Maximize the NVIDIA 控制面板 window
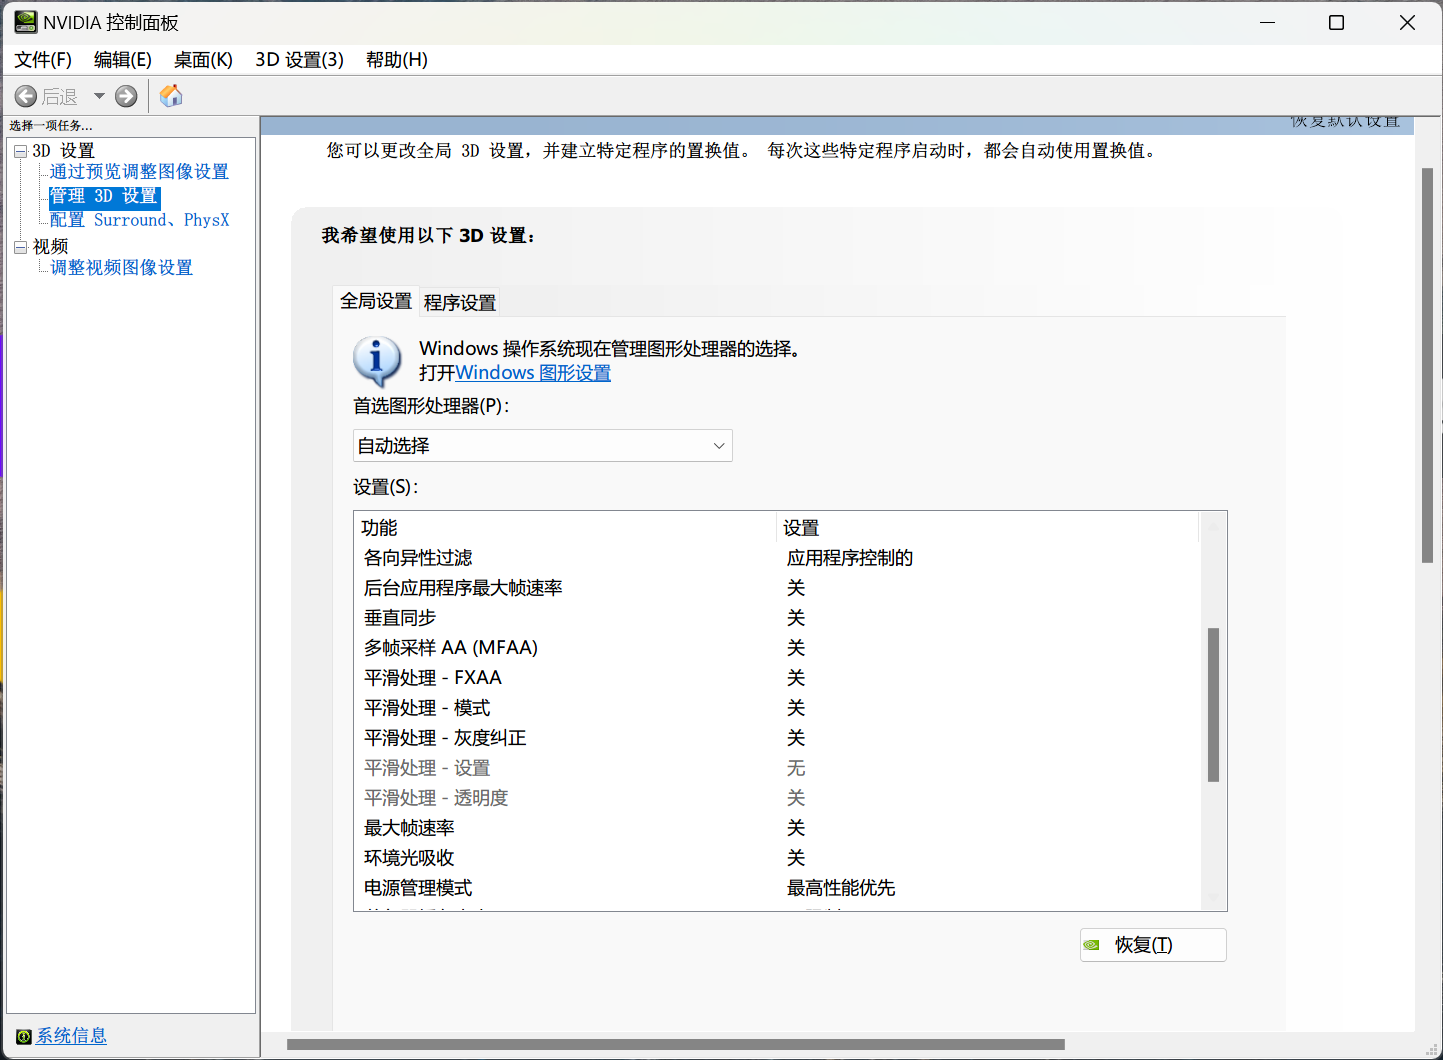 1336,22
